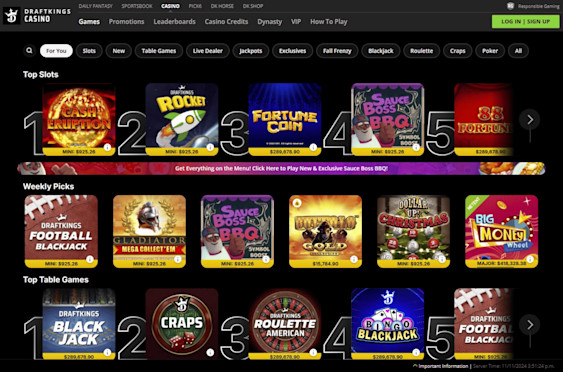Select the Table Games filter pill
Viewport: 563px width, 372px height.
click(159, 51)
